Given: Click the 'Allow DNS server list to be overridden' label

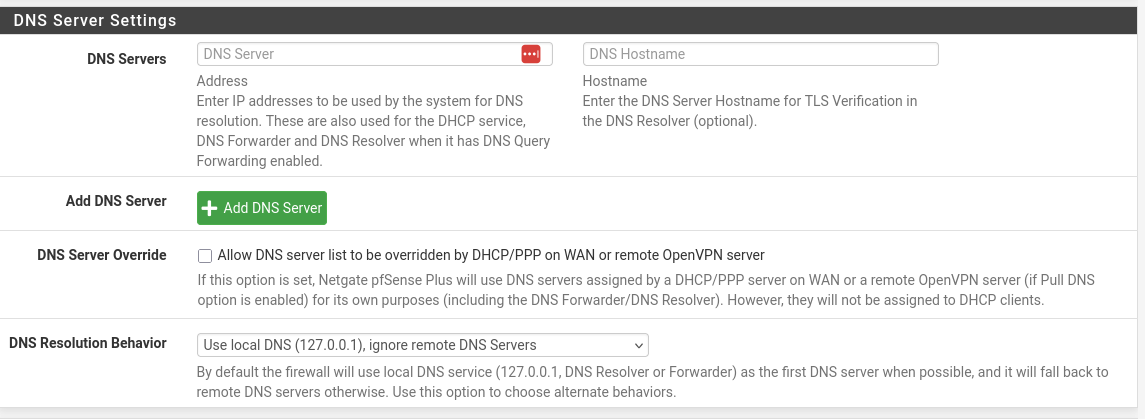Looking at the screenshot, I should pyautogui.click(x=490, y=255).
